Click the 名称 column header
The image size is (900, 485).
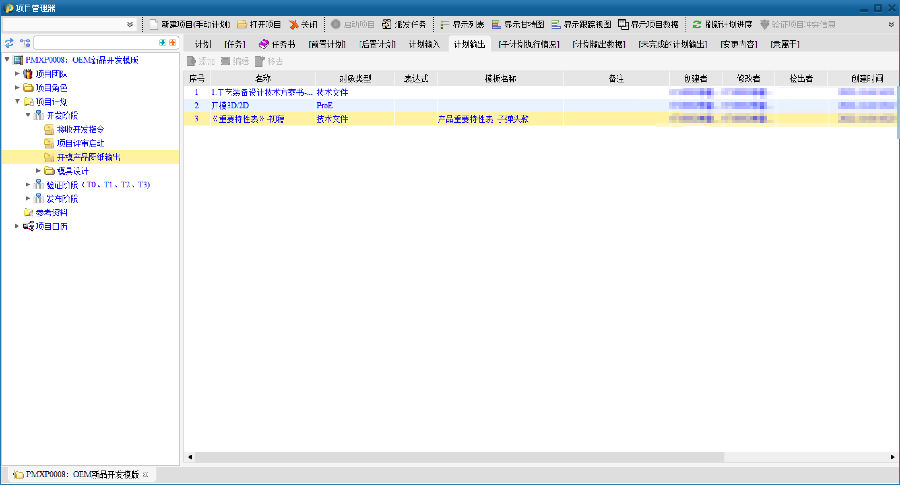pyautogui.click(x=263, y=79)
